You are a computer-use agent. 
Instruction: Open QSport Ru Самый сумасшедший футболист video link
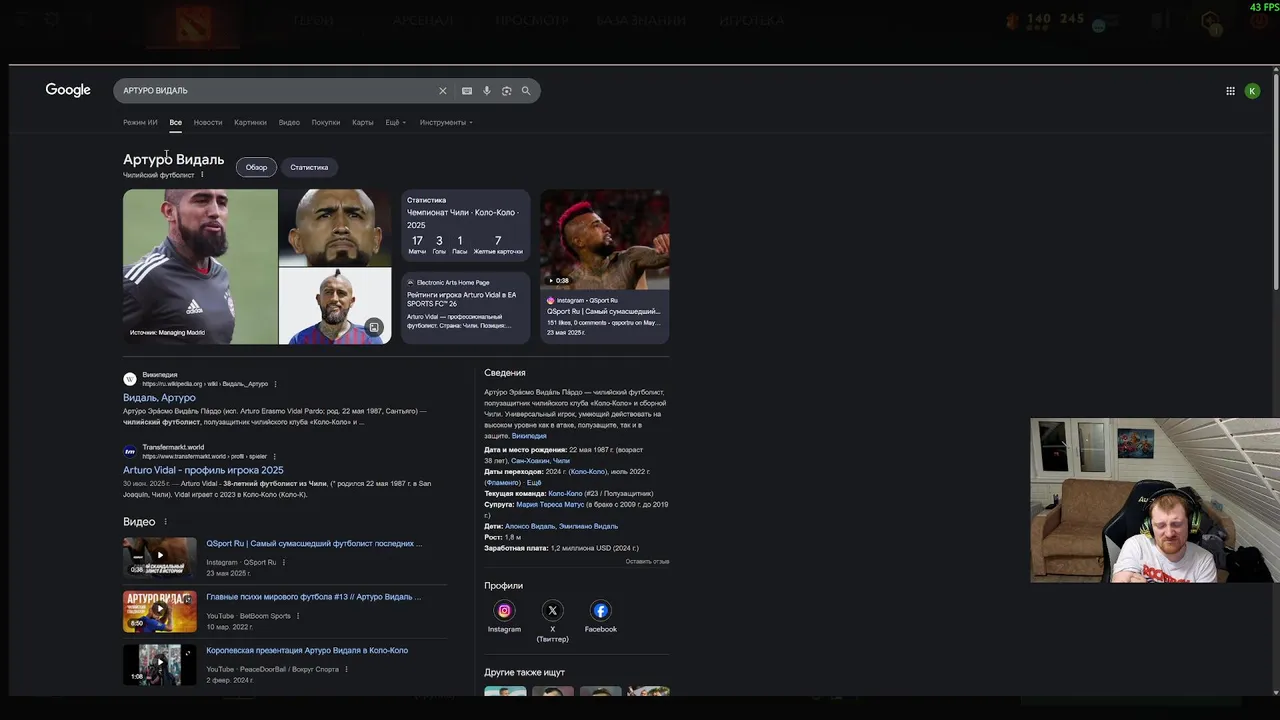coord(314,544)
